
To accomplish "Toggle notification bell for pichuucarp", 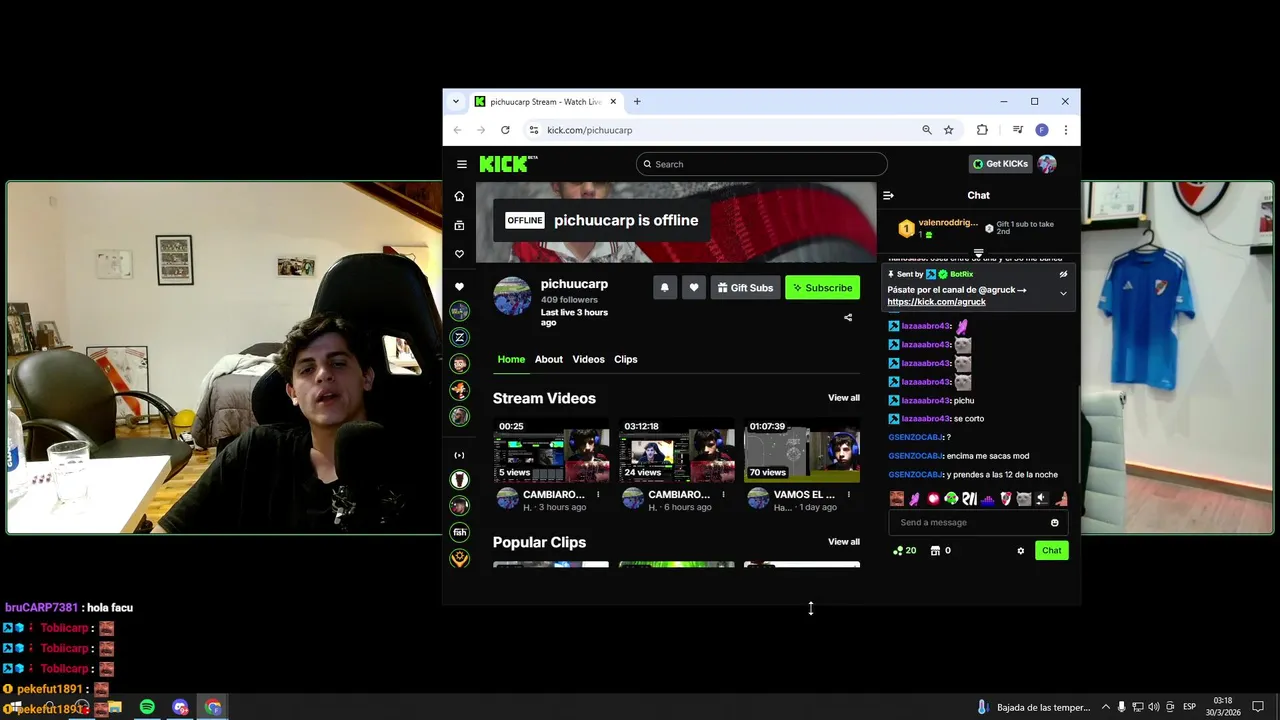I will pos(664,288).
